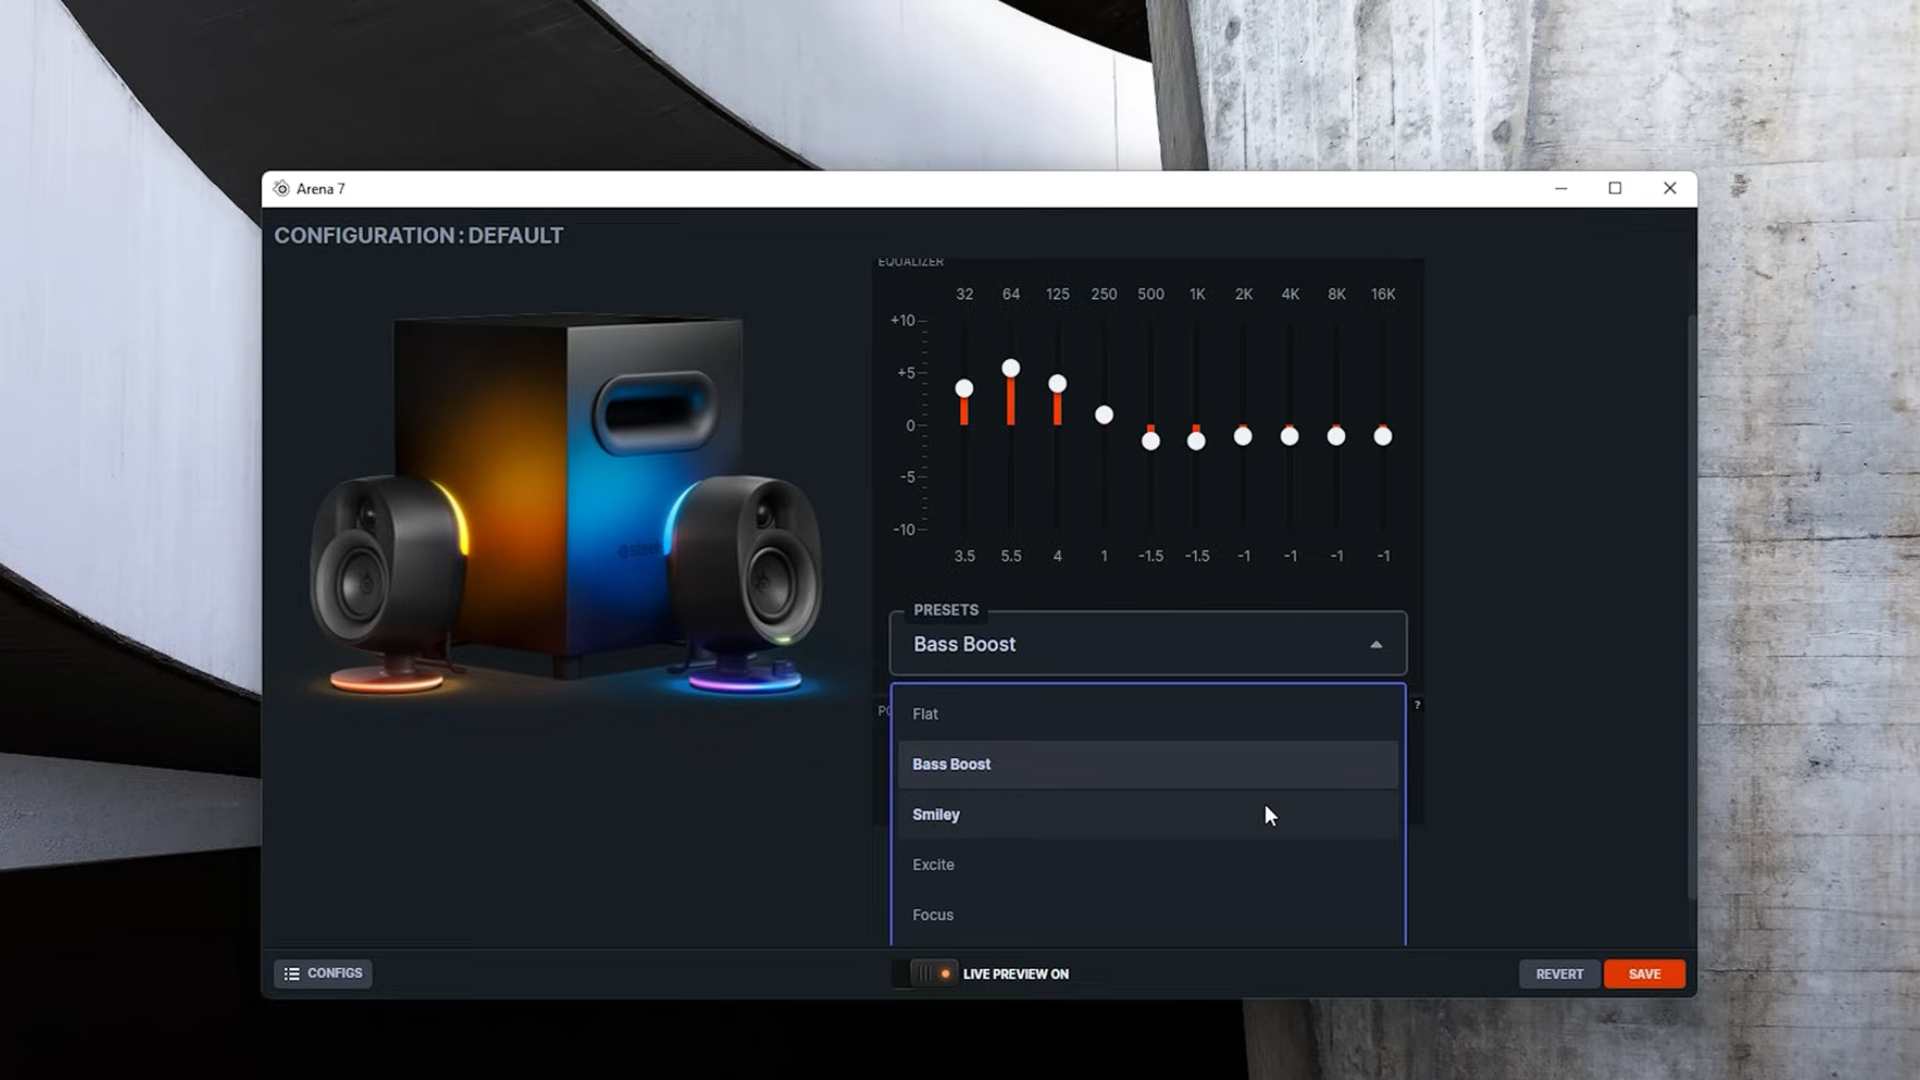Screen dimensions: 1920x1080
Task: Click the 250 Hz equalizer slider handle
Action: [1104, 414]
